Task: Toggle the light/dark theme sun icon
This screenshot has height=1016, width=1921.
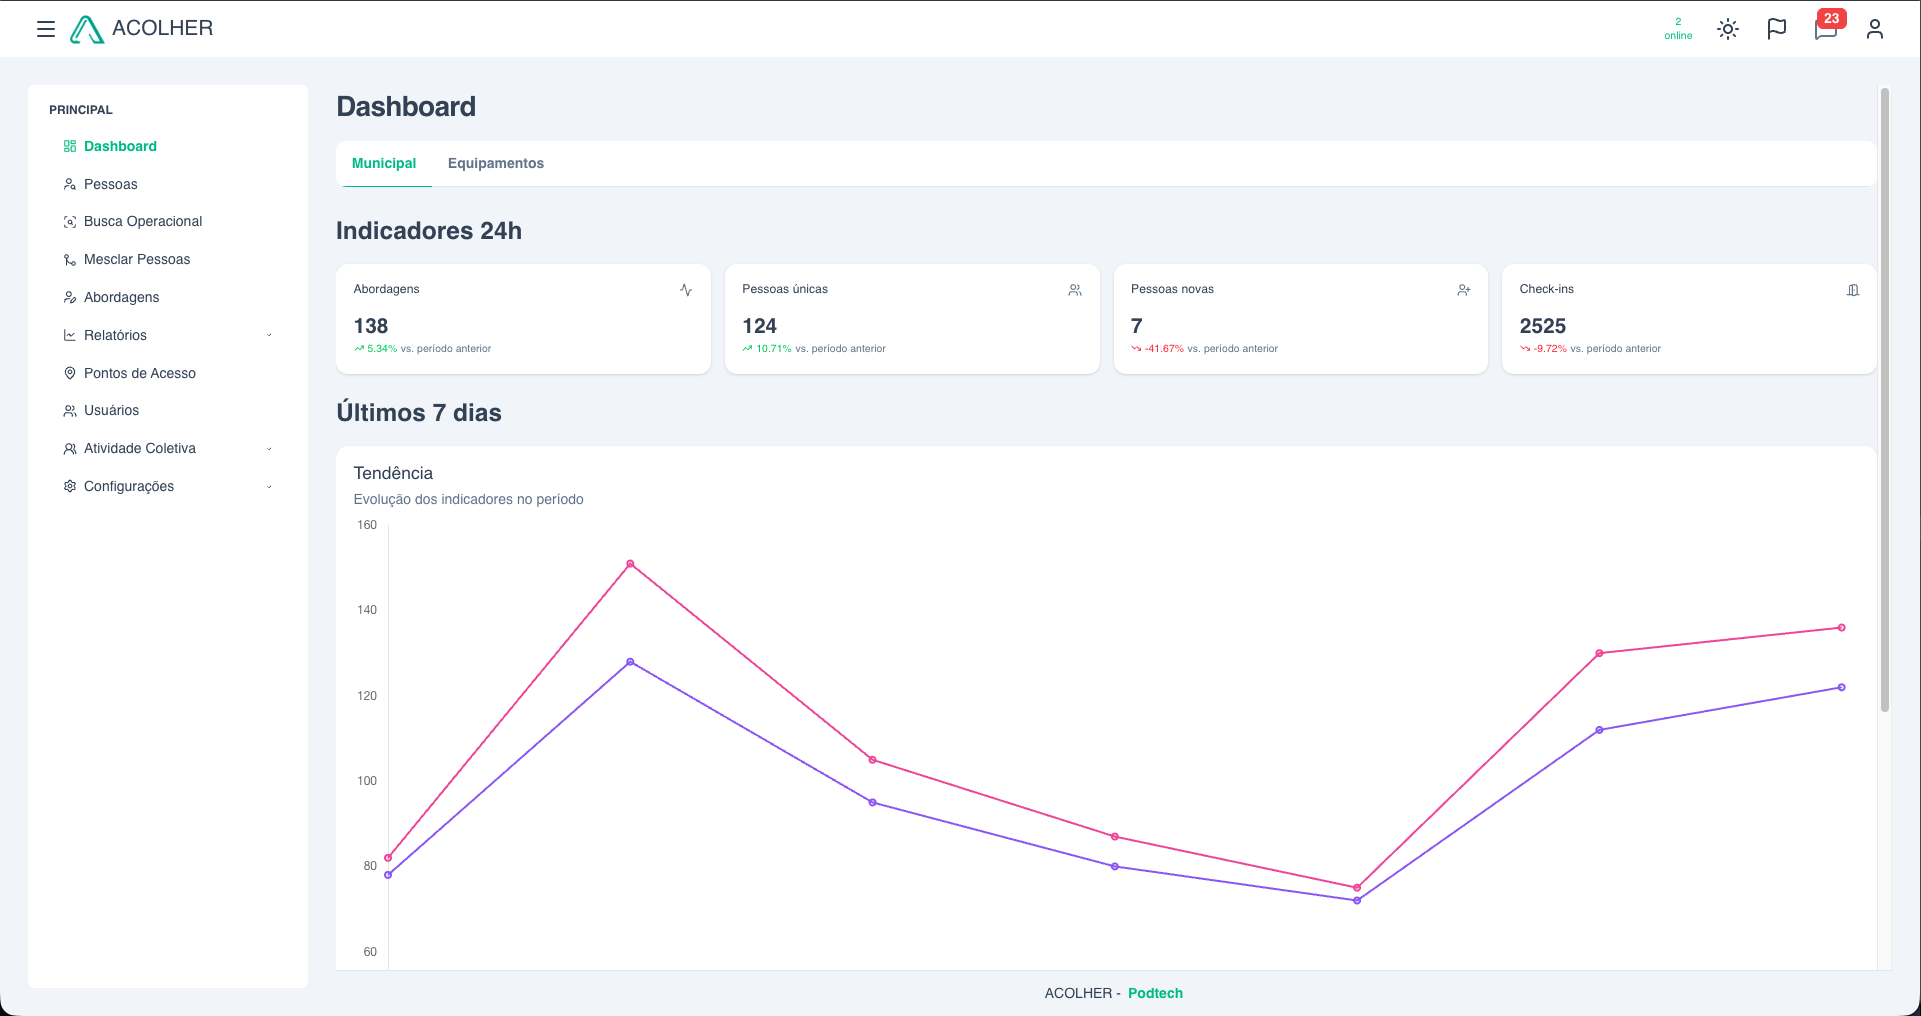Action: (1728, 29)
